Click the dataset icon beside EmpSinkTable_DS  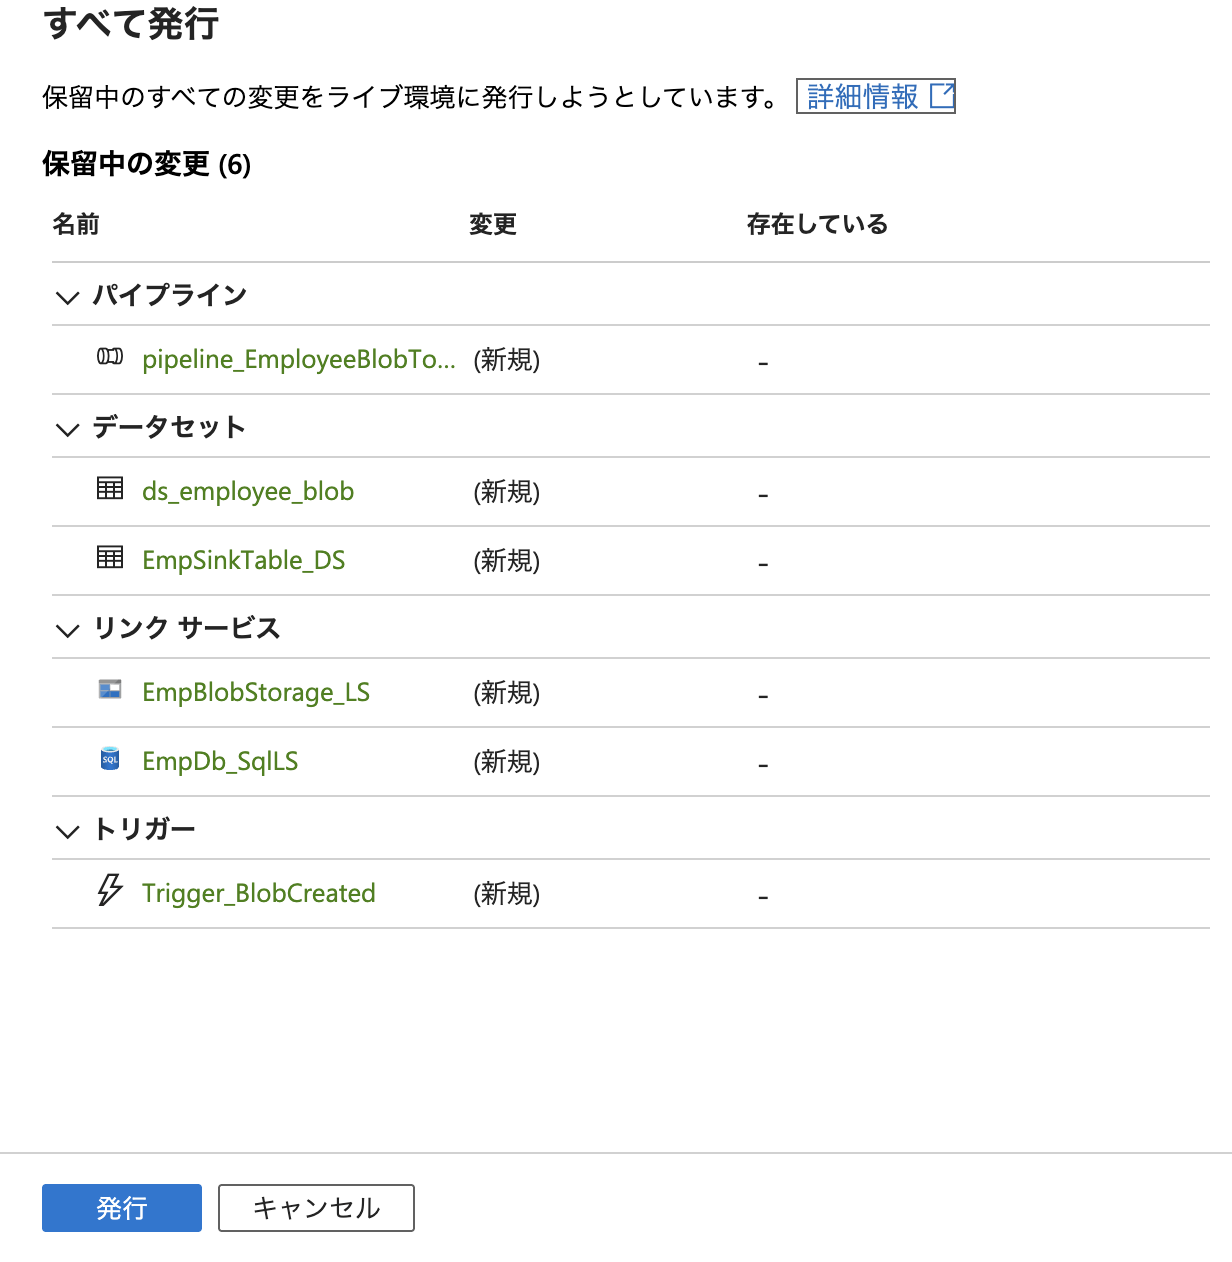click(x=109, y=558)
